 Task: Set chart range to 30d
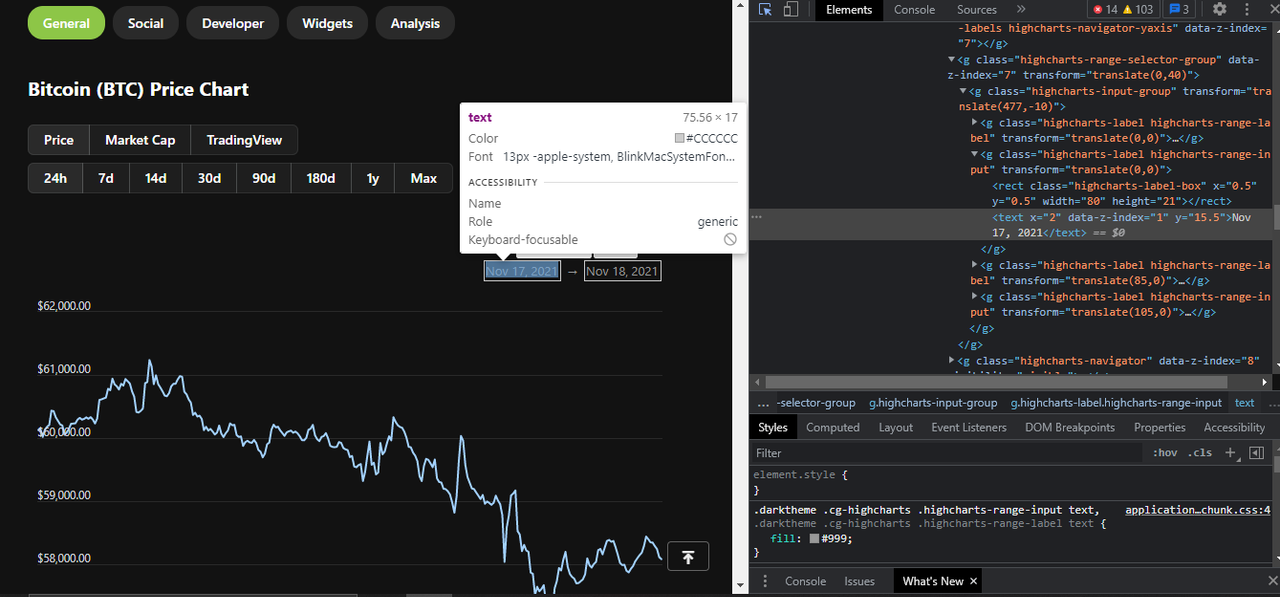pyautogui.click(x=209, y=178)
